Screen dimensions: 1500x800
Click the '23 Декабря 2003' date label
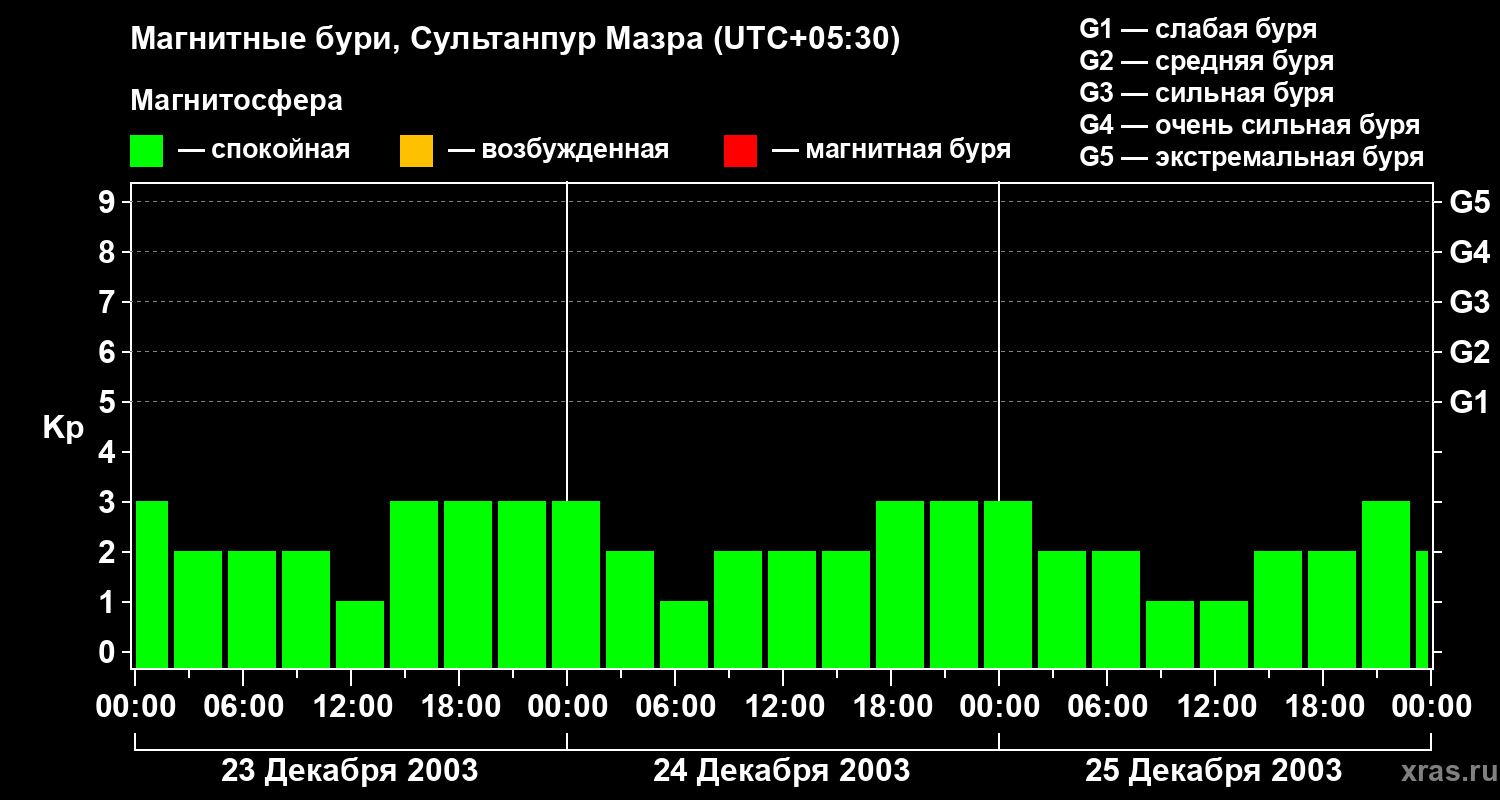pos(349,771)
